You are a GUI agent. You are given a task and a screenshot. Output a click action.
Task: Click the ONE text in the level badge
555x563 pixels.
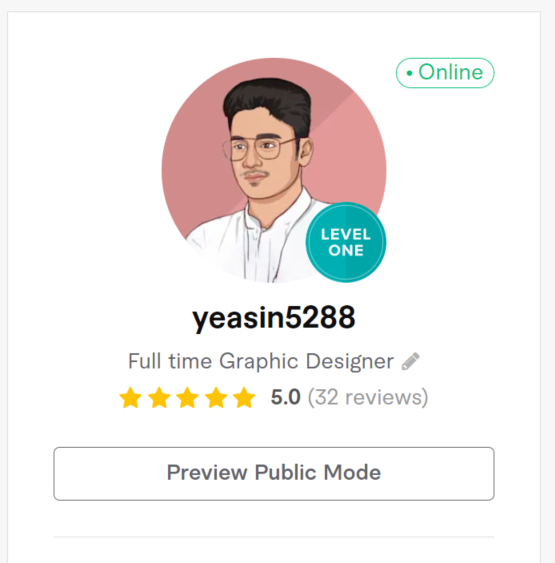coord(346,250)
